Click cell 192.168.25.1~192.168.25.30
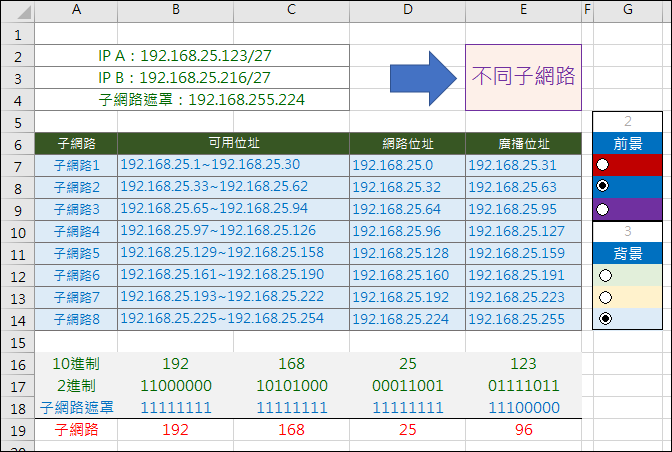 pyautogui.click(x=234, y=165)
